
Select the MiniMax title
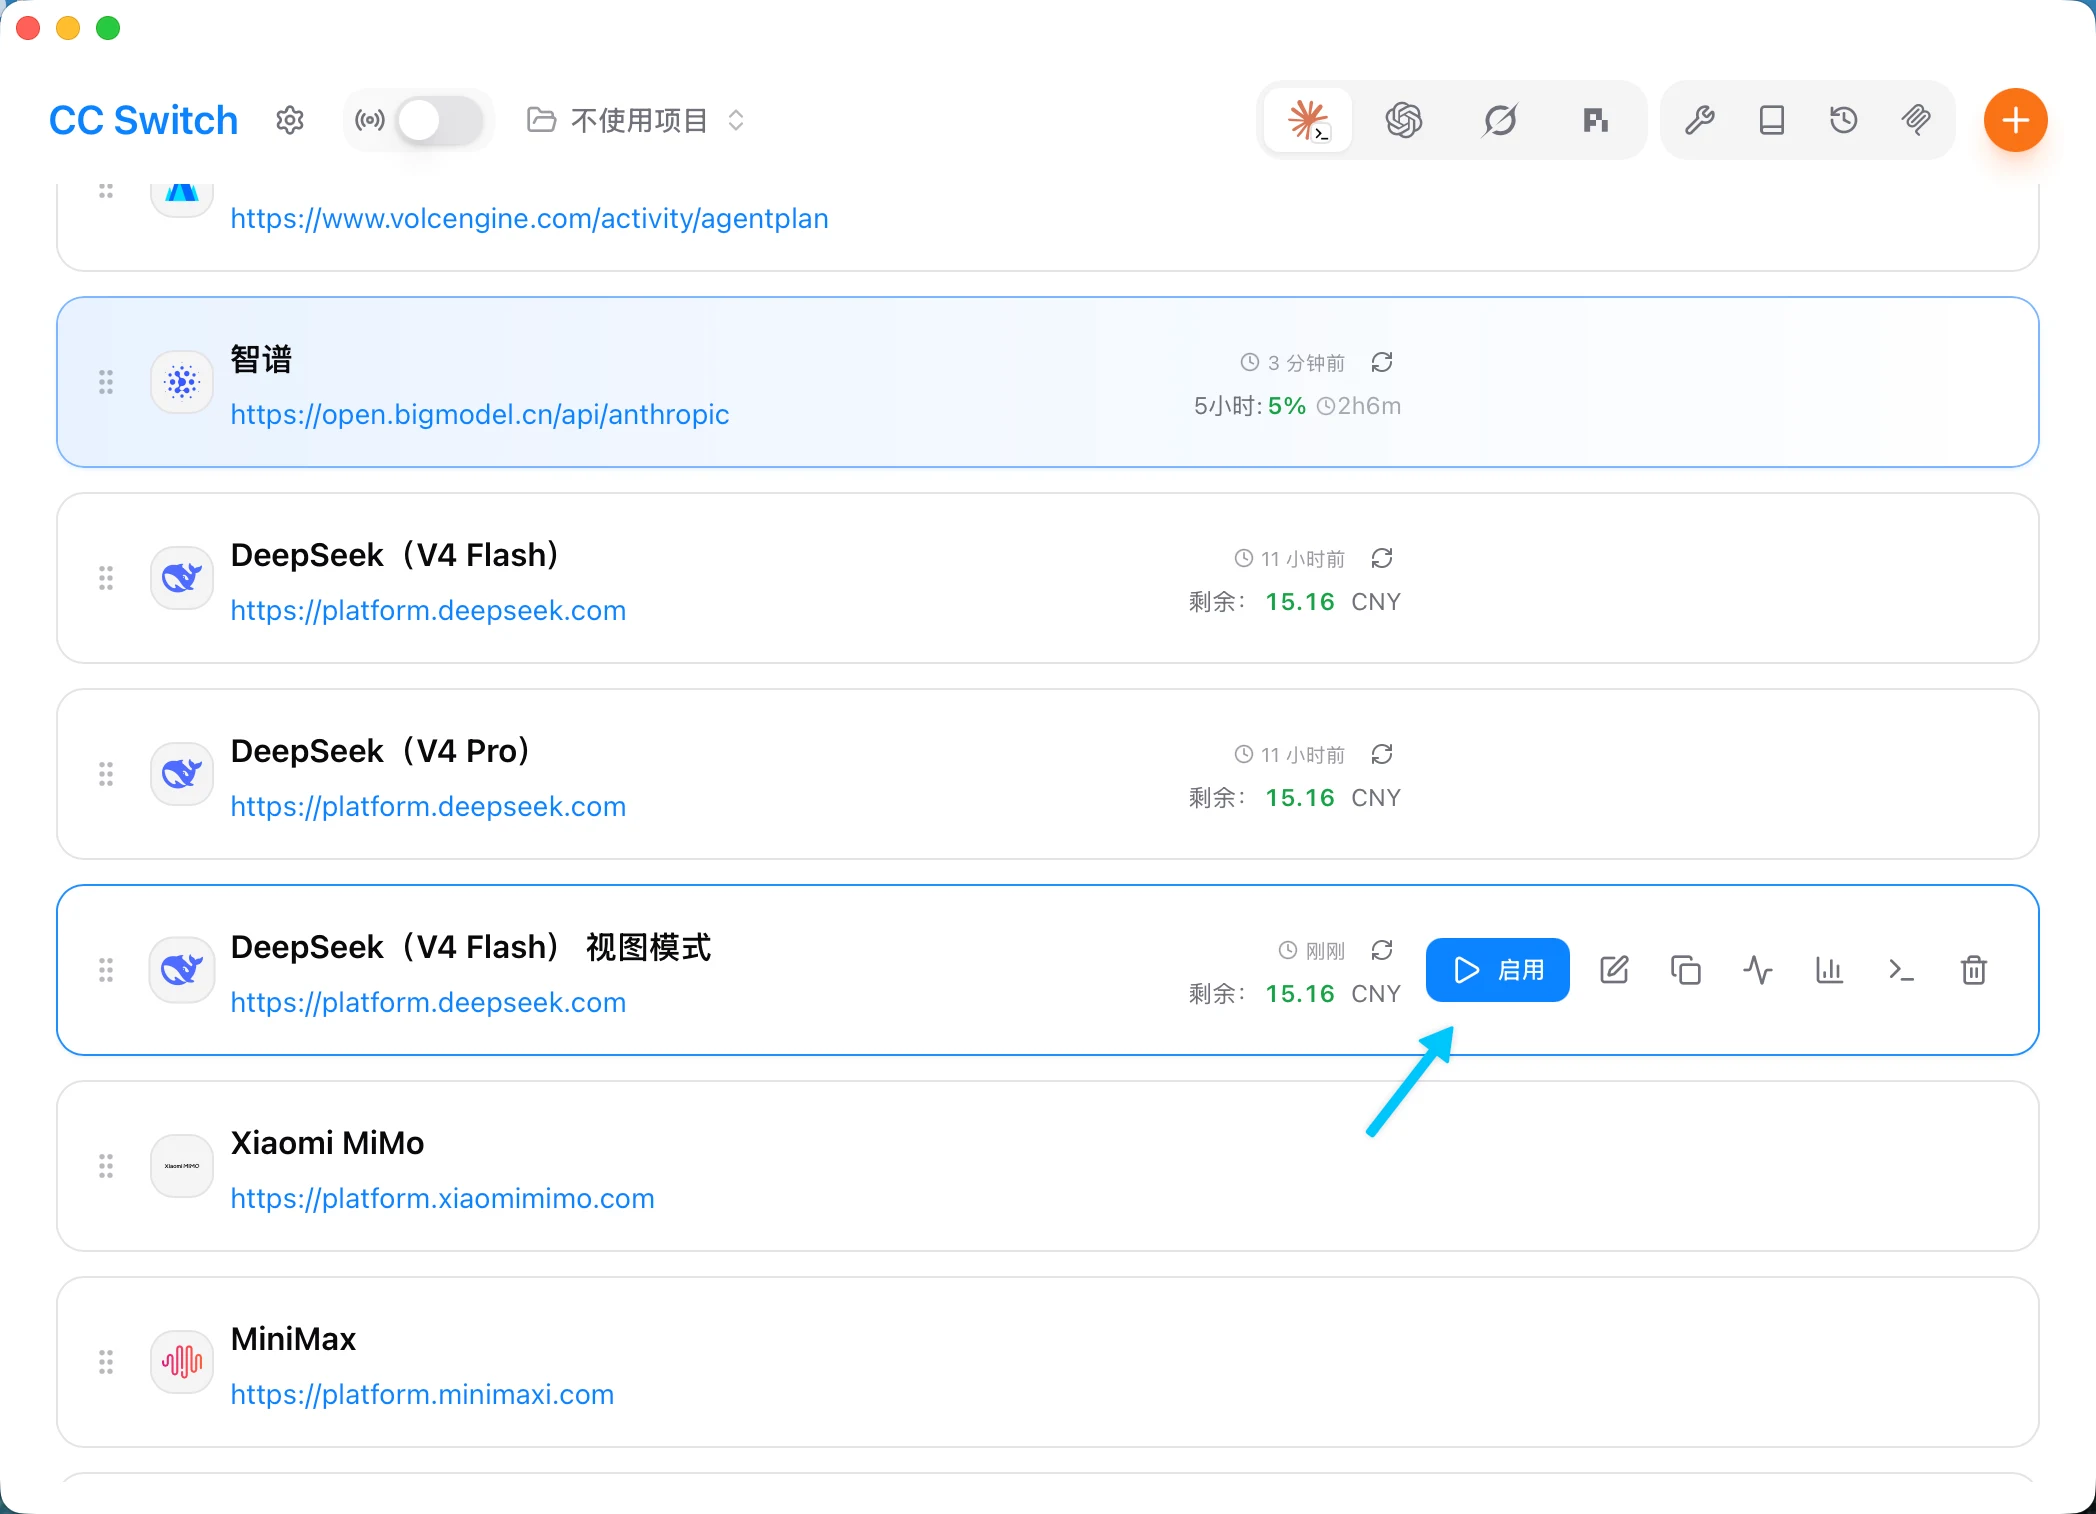click(293, 1339)
